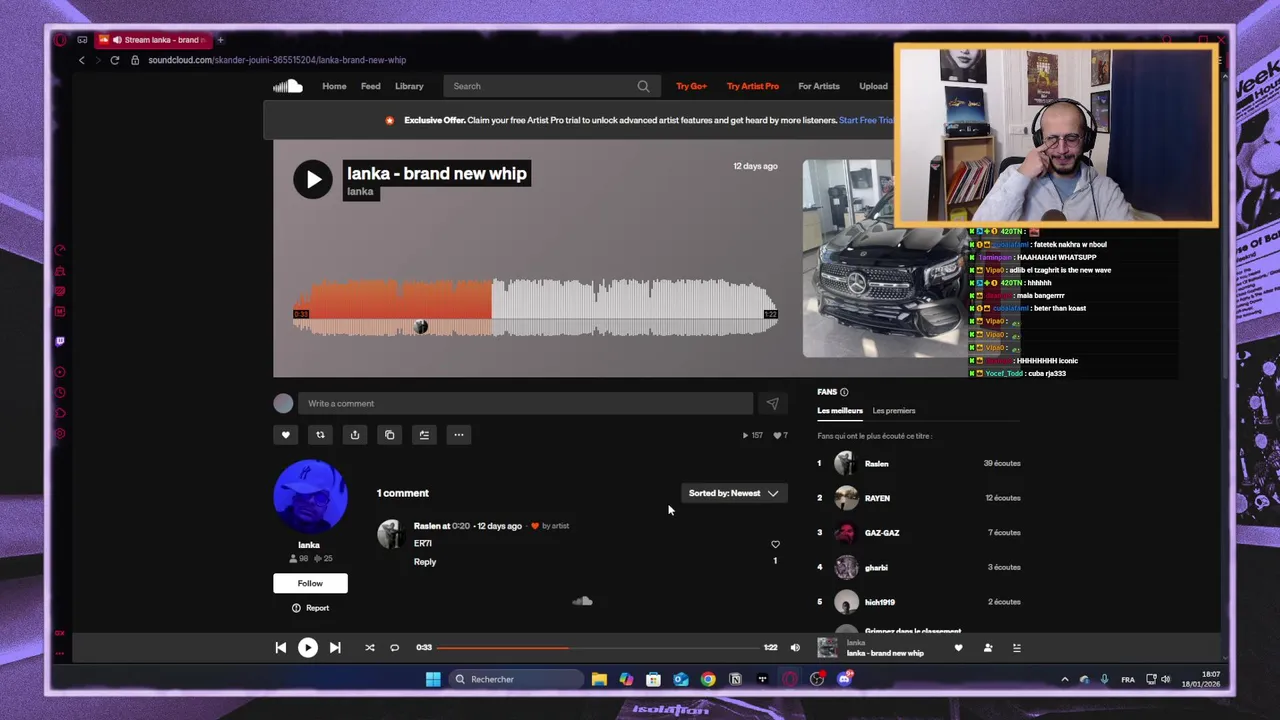The image size is (1280, 720).
Task: Click the track thumbnail in the player bar
Action: [828, 648]
